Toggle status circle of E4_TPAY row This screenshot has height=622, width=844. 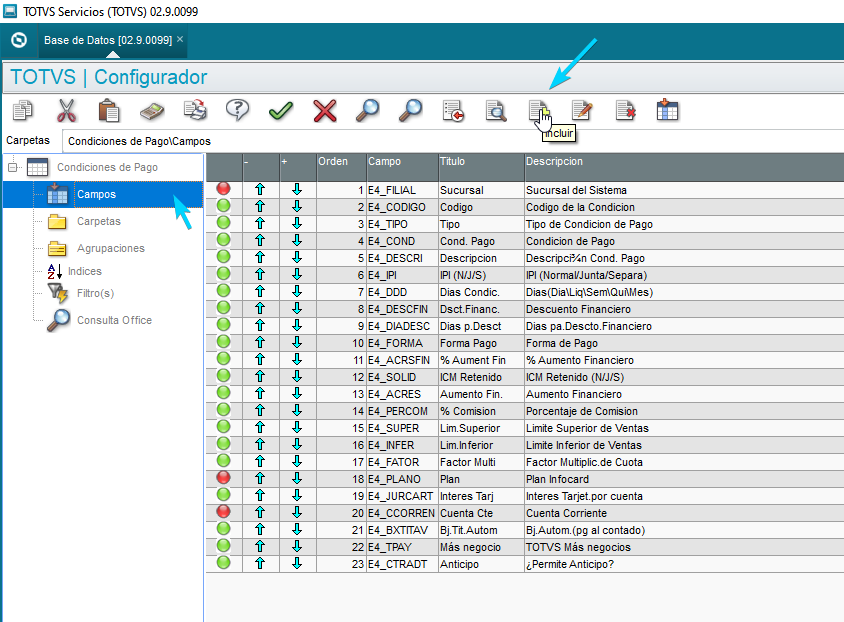click(223, 546)
